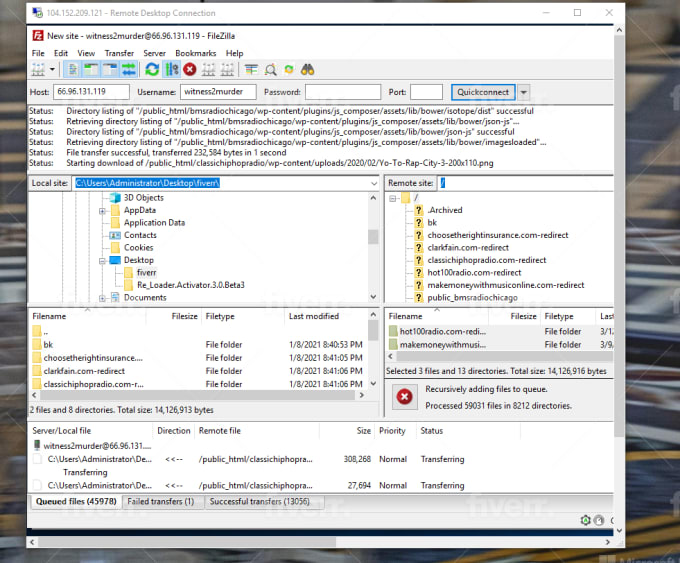Screen dimensions: 680x563
Task: Click the green gear status icon at bottom
Action: click(x=586, y=520)
